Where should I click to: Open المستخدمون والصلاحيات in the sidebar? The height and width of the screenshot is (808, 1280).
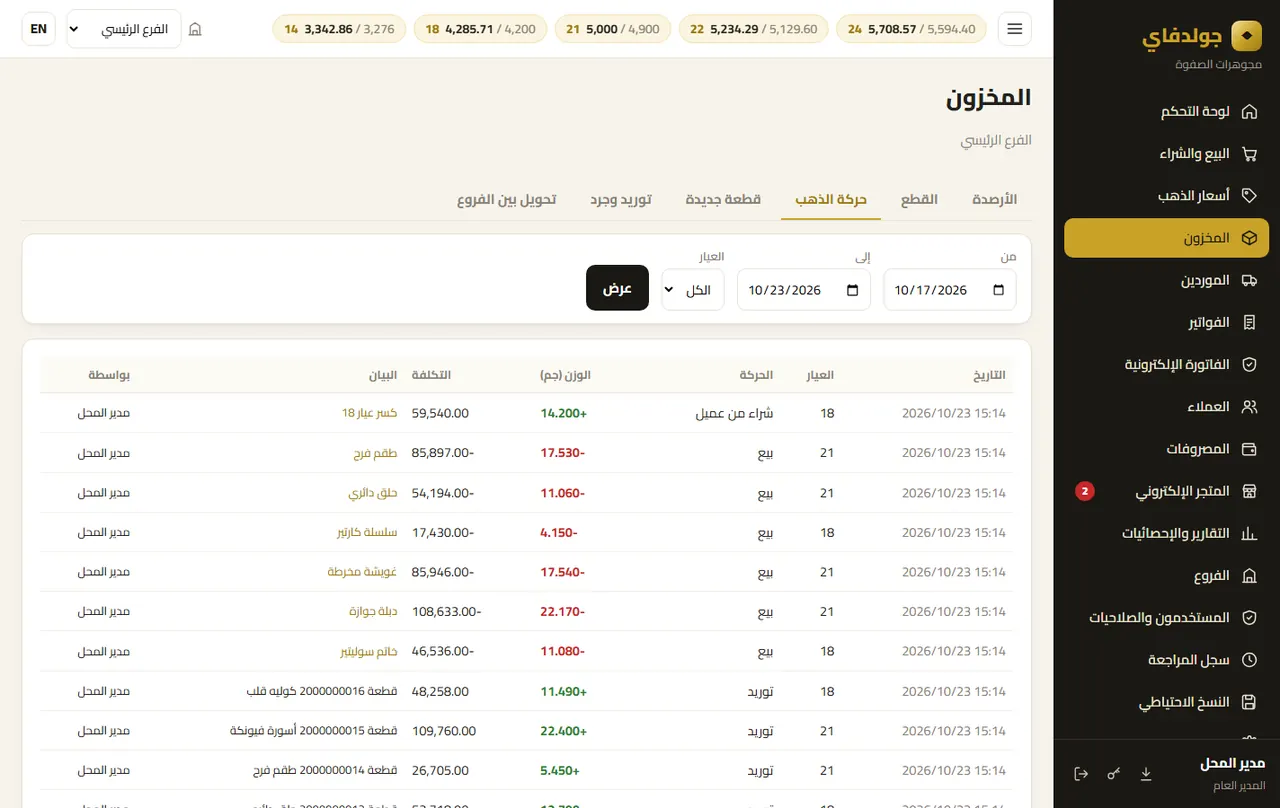(x=1166, y=618)
